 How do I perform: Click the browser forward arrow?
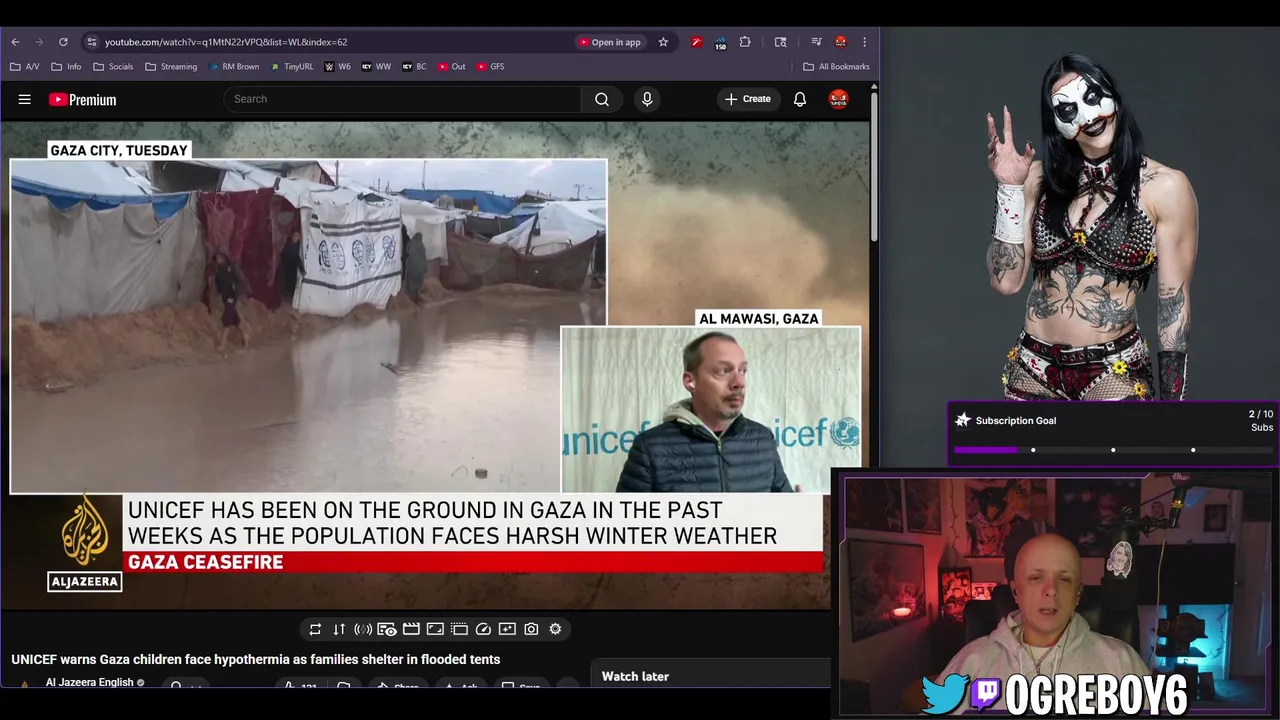point(39,42)
